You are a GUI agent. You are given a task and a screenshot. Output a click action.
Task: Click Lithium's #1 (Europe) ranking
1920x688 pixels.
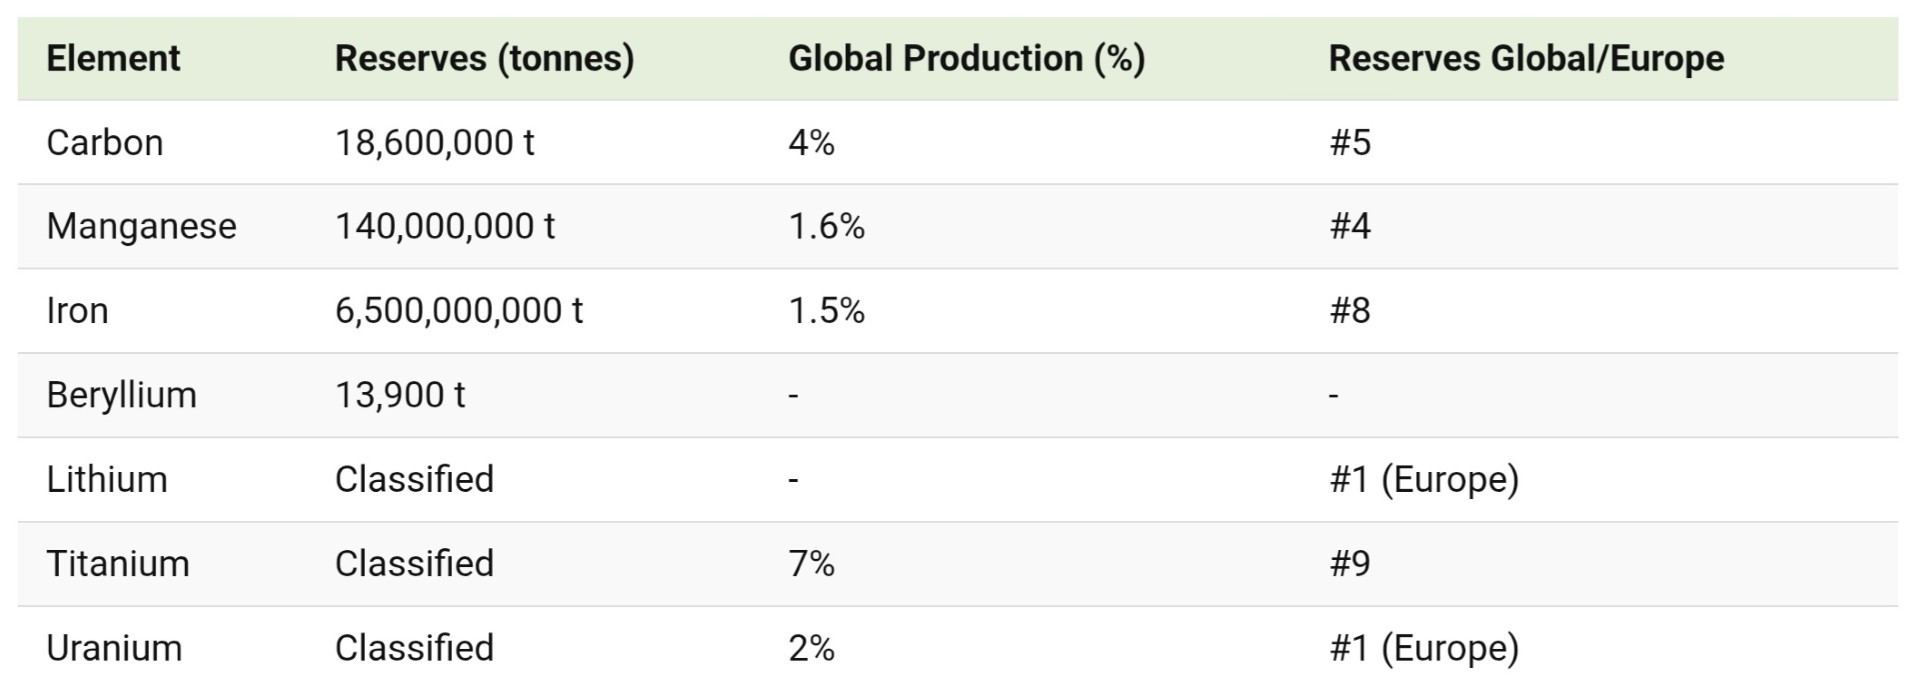click(x=1423, y=479)
